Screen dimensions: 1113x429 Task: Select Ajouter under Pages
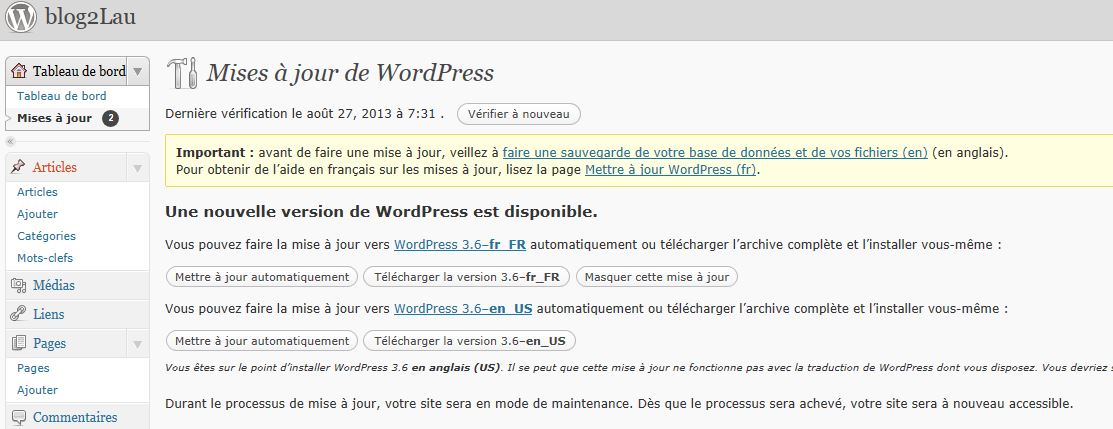pyautogui.click(x=38, y=390)
